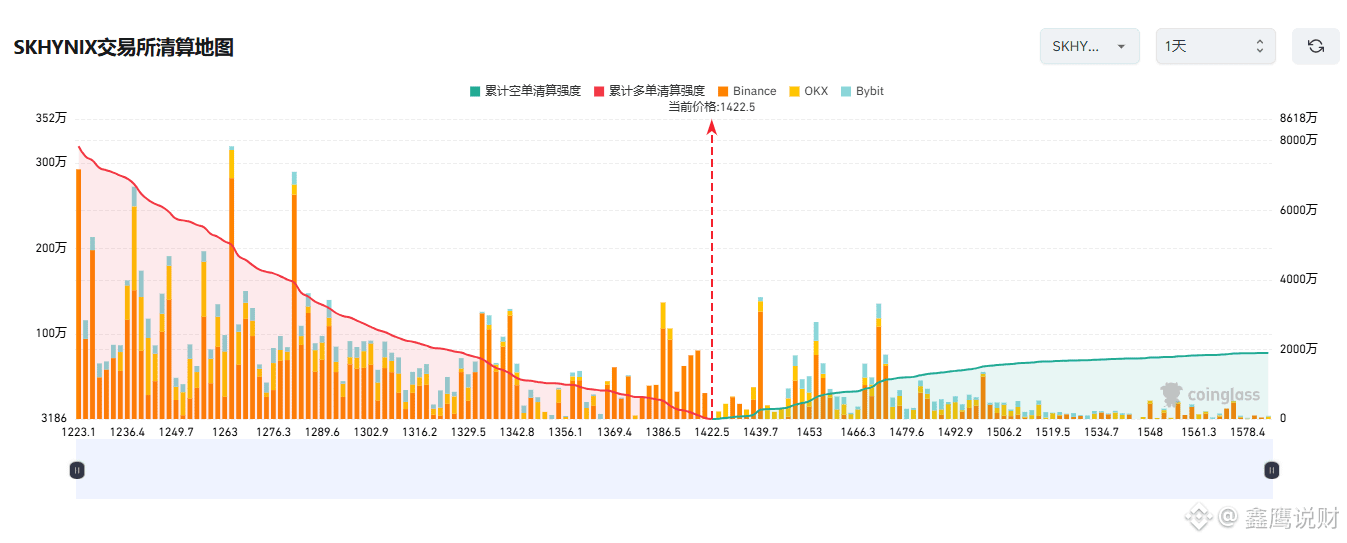Toggle the 累计空单清算强度 legend series
1347x543 pixels.
point(525,91)
